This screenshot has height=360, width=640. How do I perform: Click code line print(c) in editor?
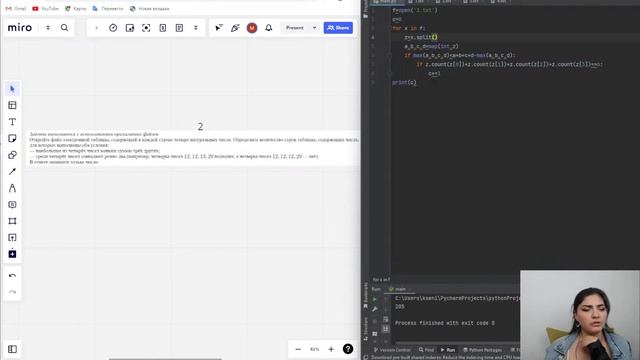404,82
